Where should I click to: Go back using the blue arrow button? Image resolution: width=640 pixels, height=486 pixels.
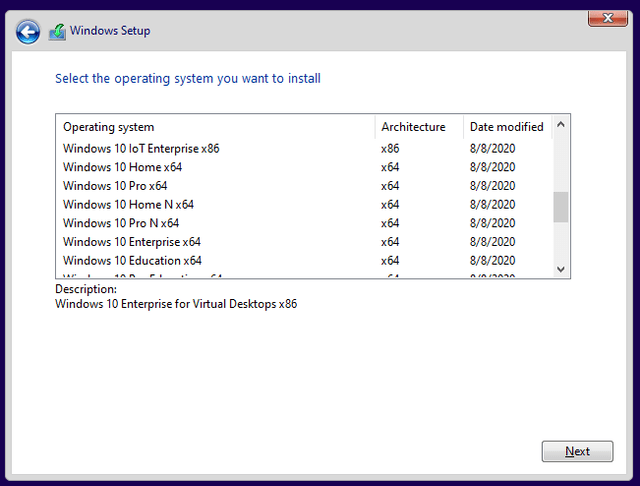28,32
